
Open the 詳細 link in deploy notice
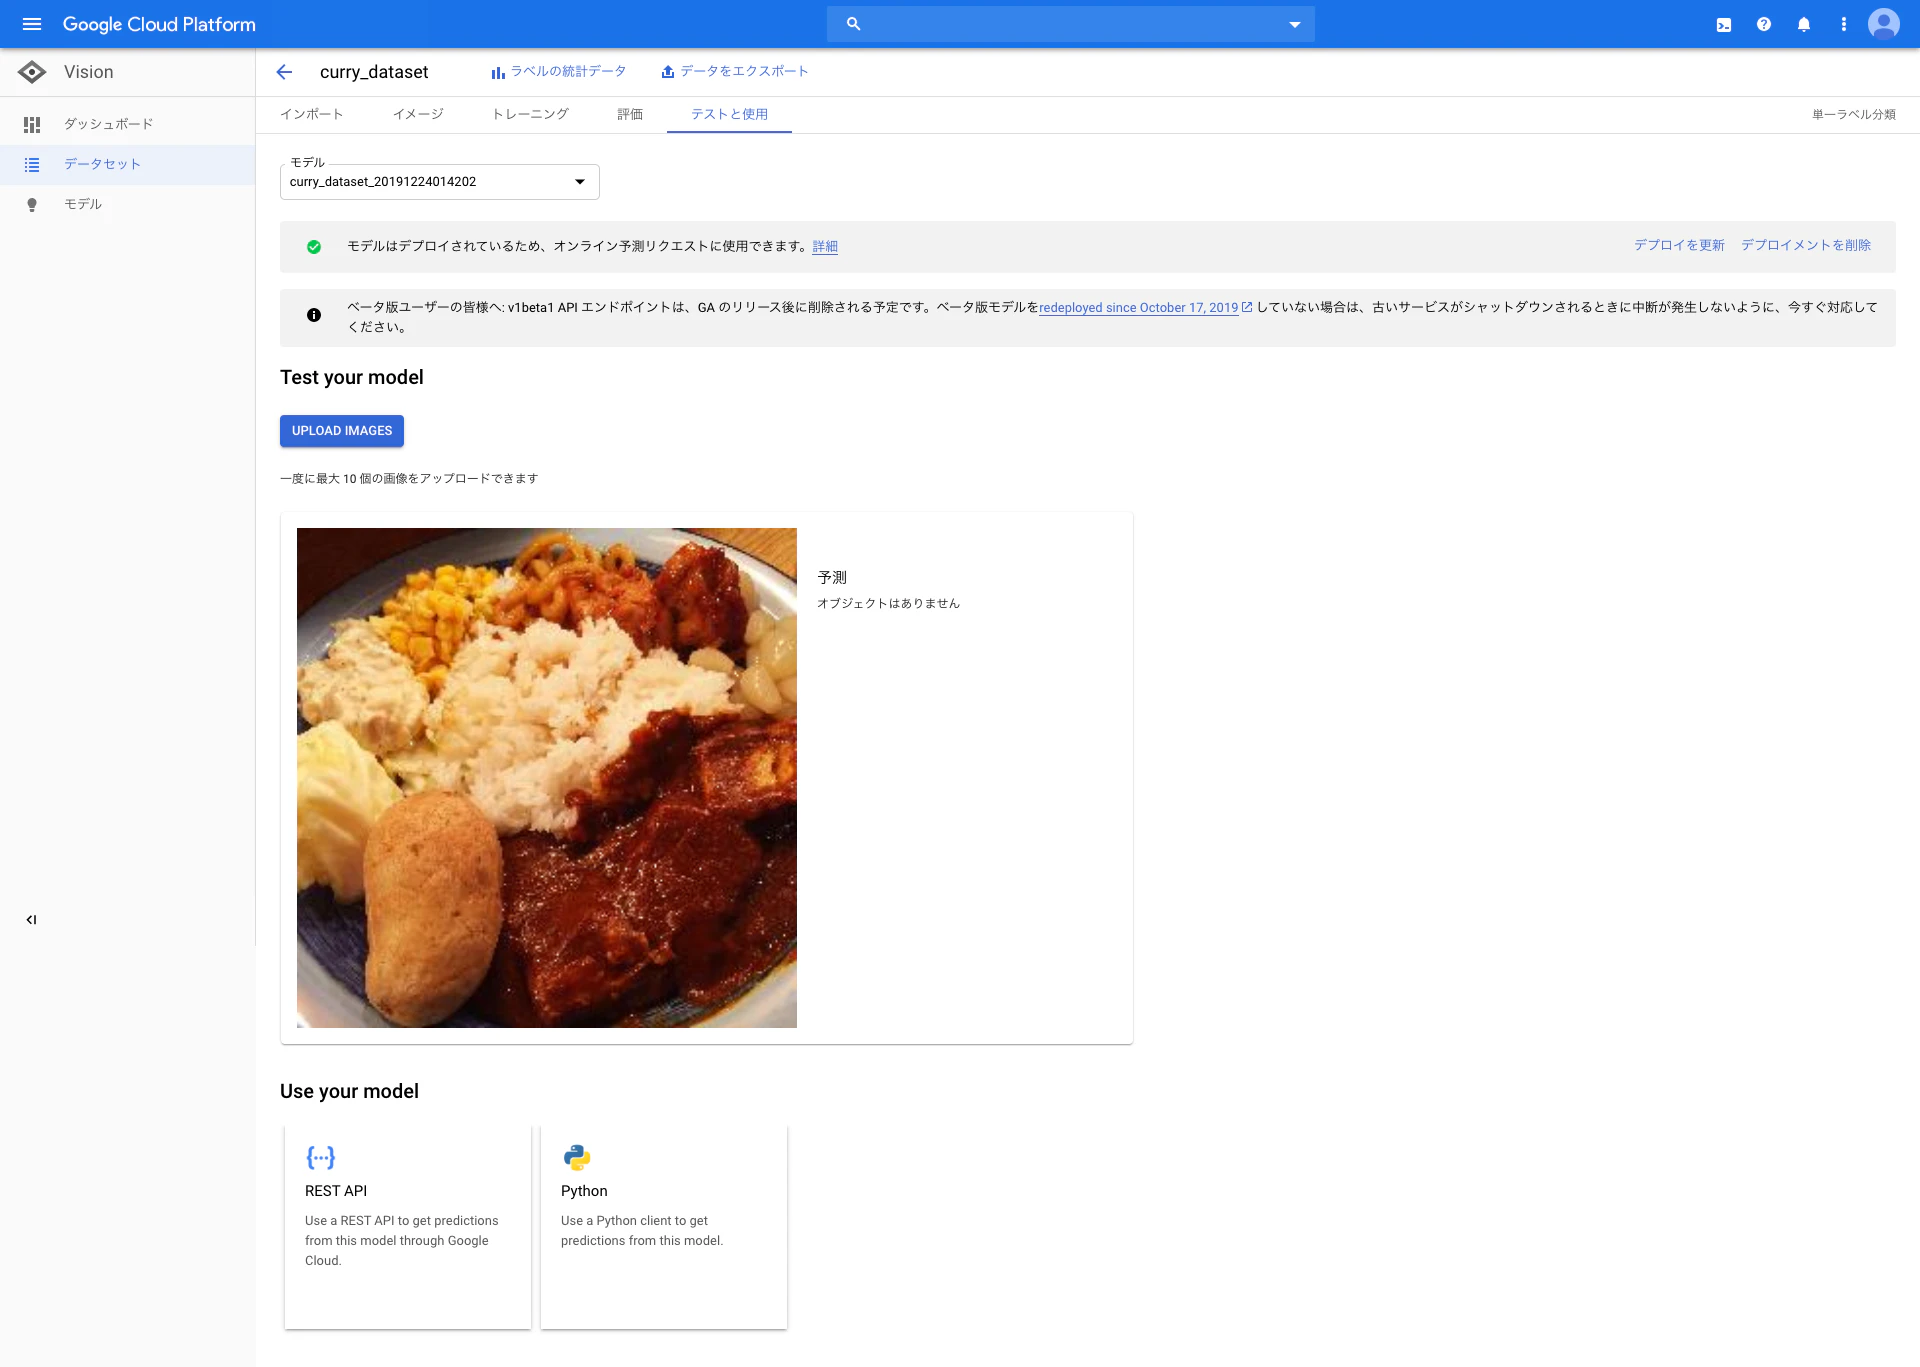click(825, 247)
